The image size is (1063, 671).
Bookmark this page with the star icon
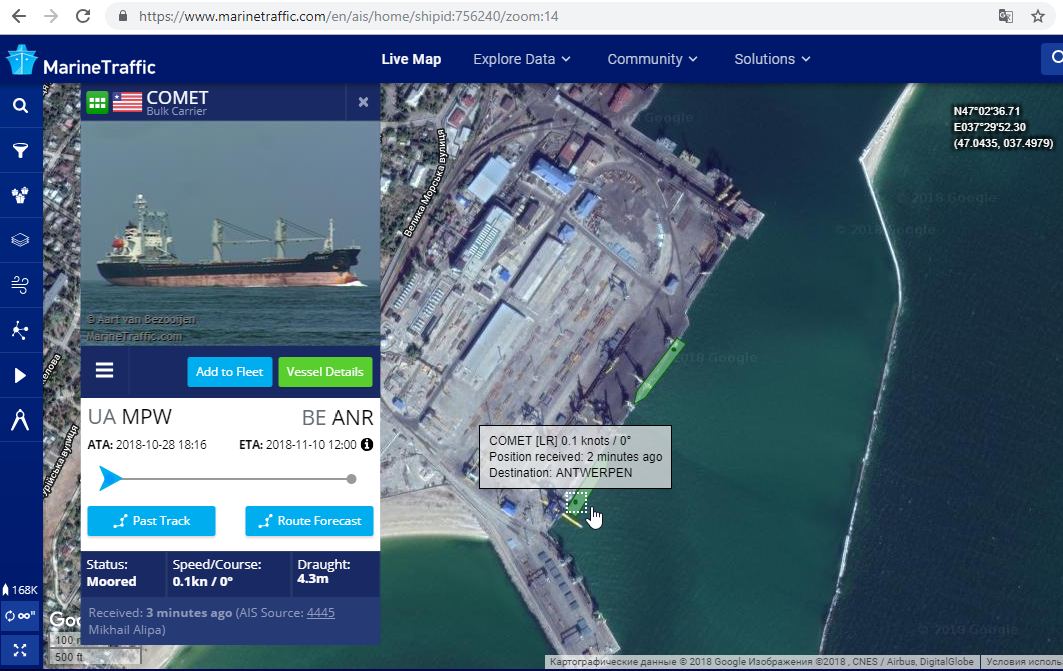coord(1038,16)
